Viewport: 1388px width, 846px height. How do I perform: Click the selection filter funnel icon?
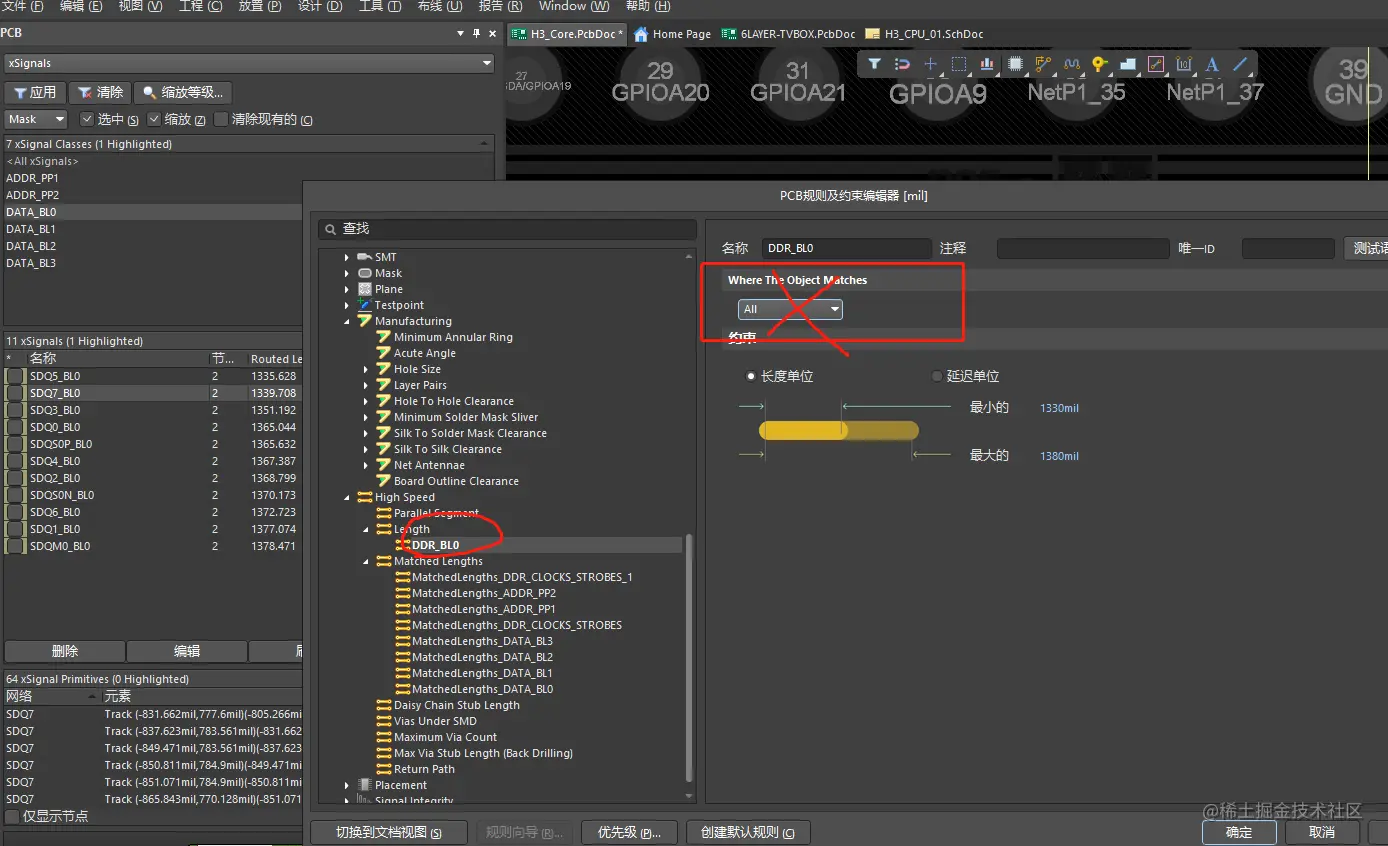click(874, 64)
